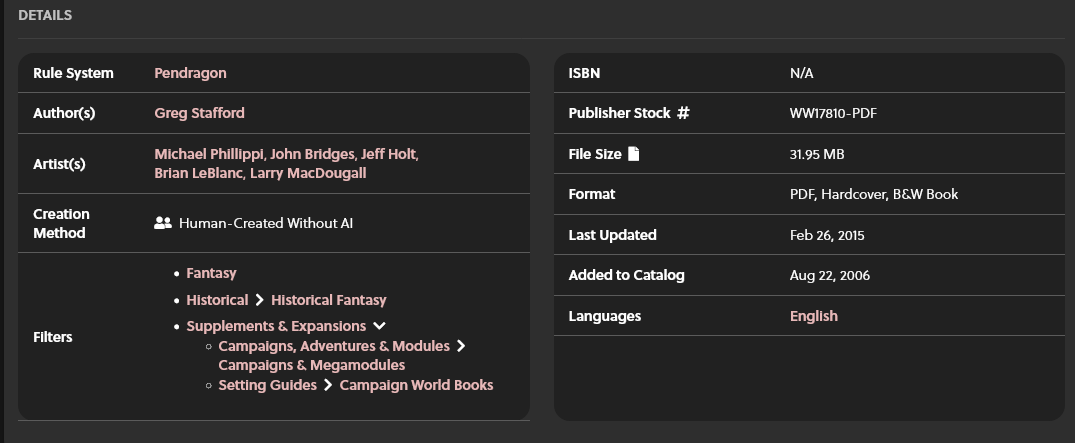Open the Setting Guides filter link

tap(267, 385)
